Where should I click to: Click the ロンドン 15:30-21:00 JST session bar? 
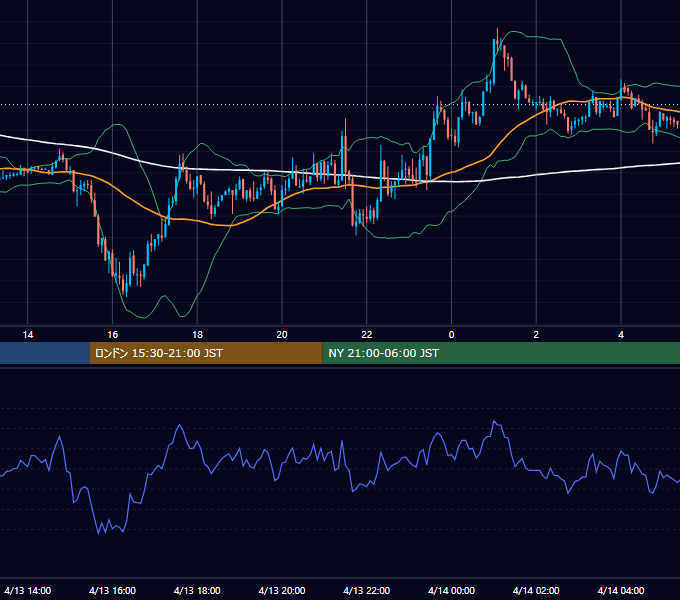(206, 353)
